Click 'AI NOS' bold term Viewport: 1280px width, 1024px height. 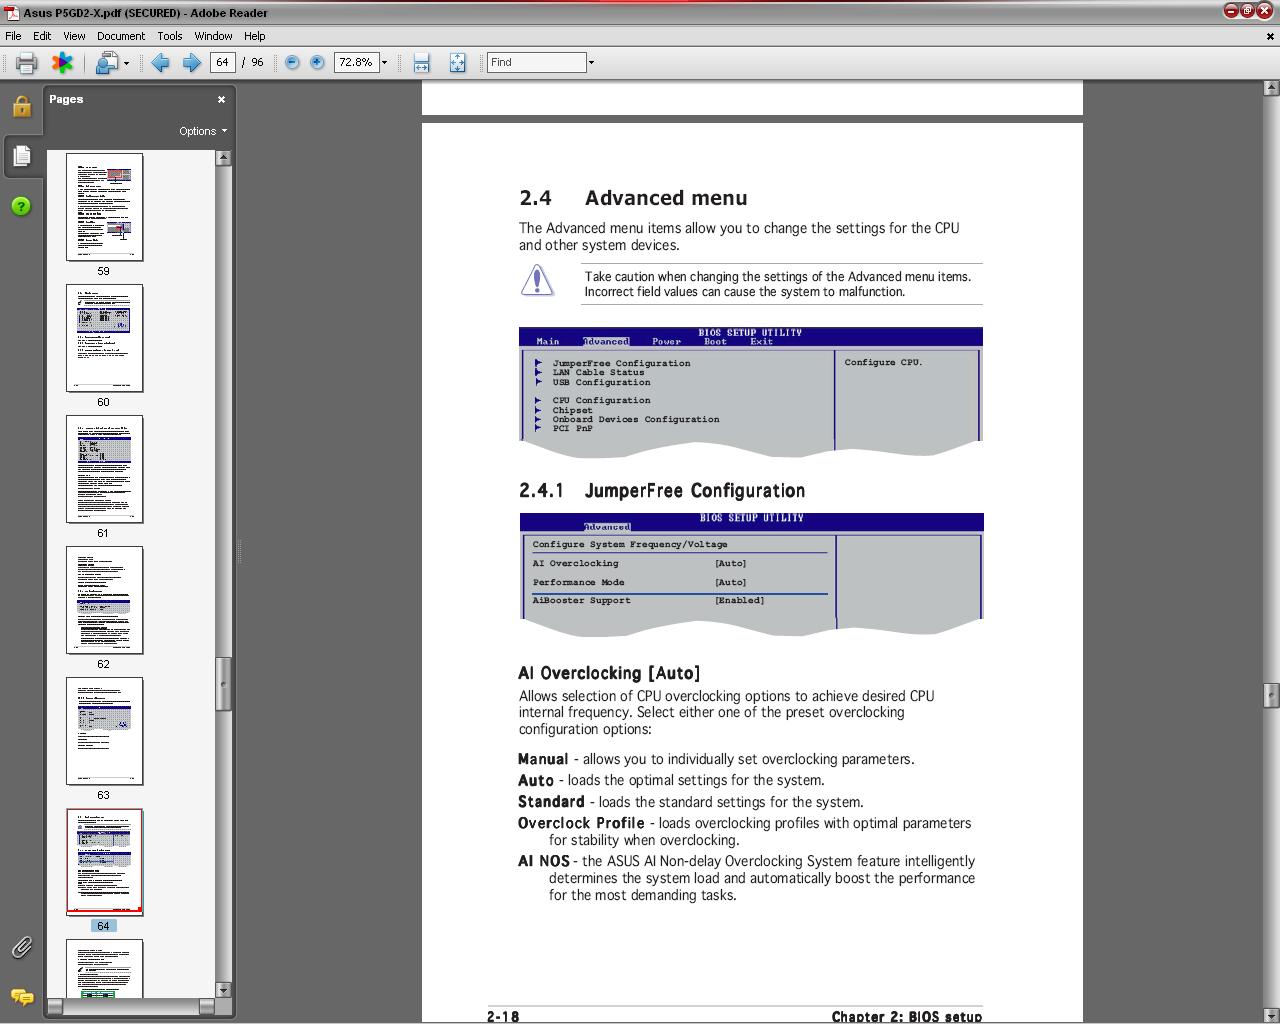[544, 861]
